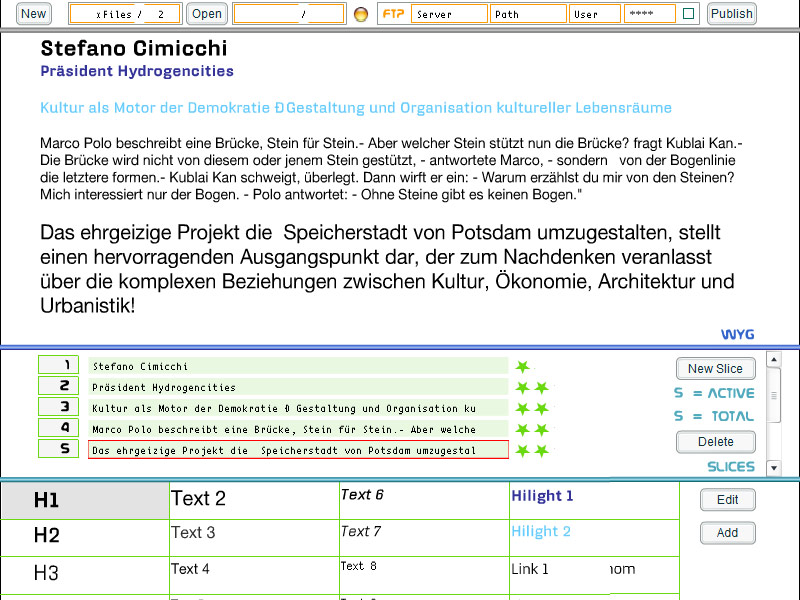Click the SLICES label
Image resolution: width=800 pixels, height=600 pixels.
point(731,466)
